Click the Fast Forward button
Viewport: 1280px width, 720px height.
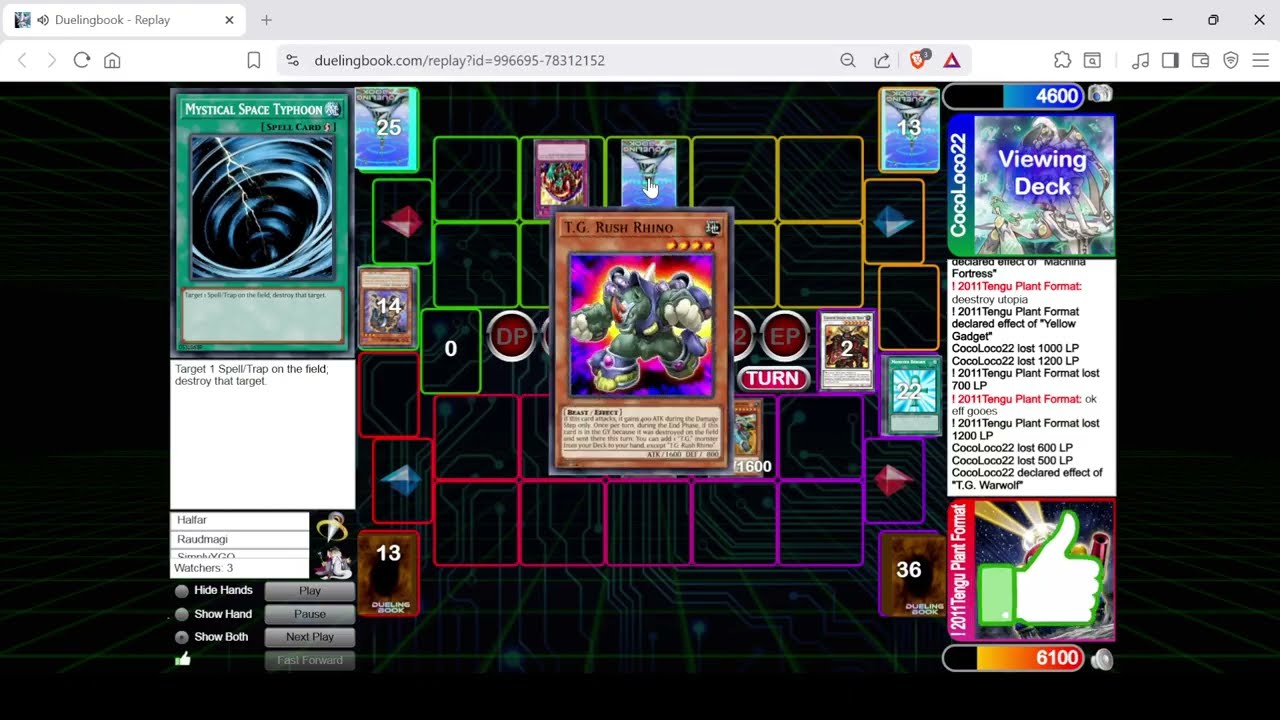310,660
